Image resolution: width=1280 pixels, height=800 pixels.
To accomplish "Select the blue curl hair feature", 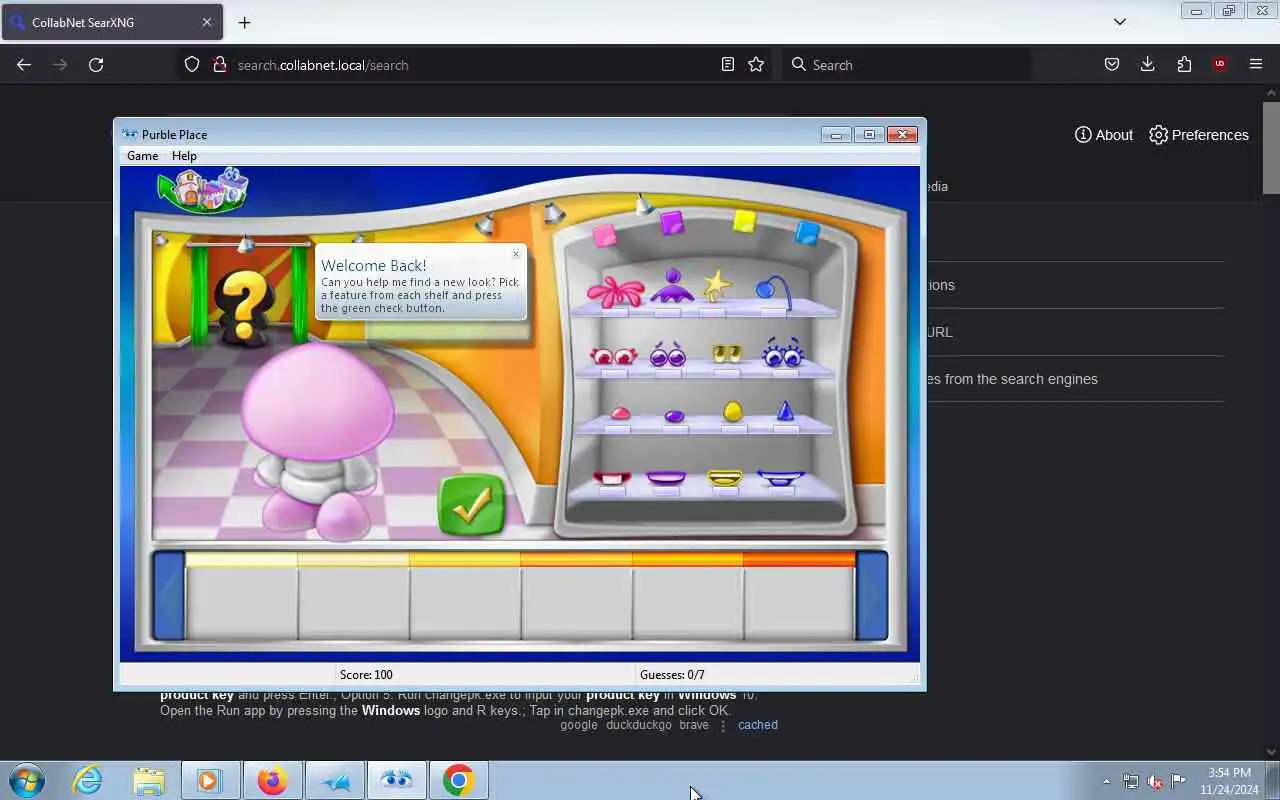I will [774, 291].
